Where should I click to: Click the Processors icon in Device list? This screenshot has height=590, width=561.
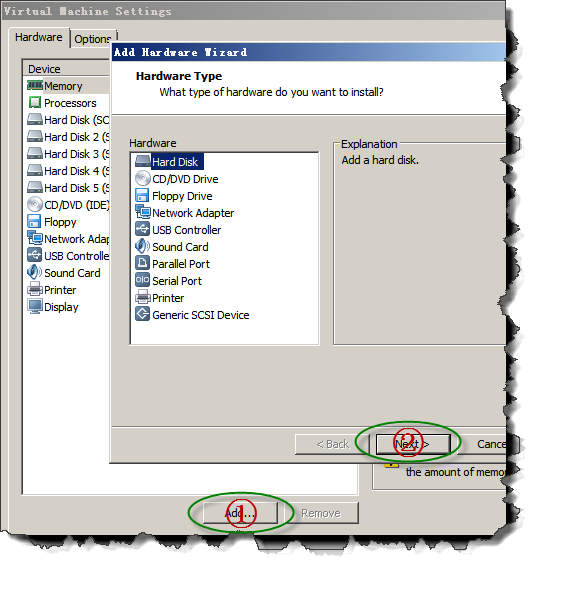35,102
